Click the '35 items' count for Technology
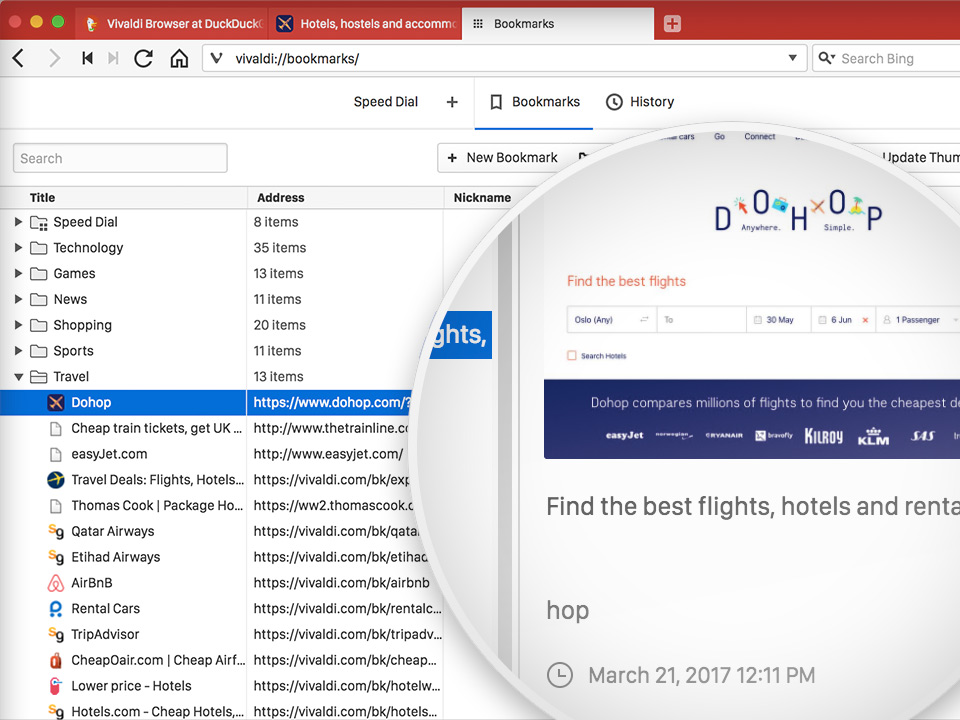 coord(280,248)
